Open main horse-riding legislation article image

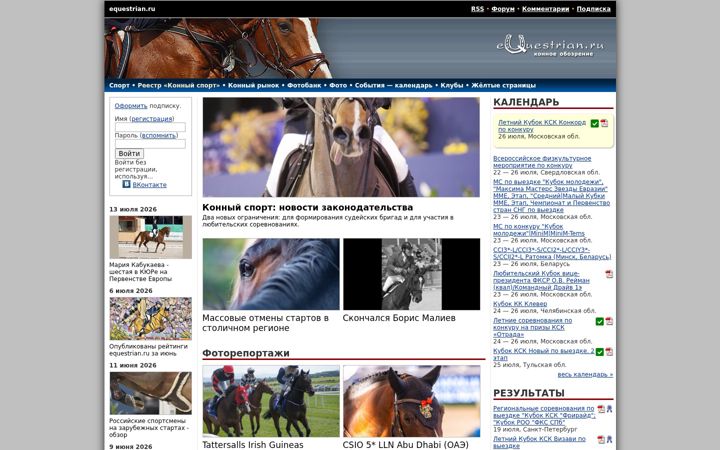click(341, 147)
